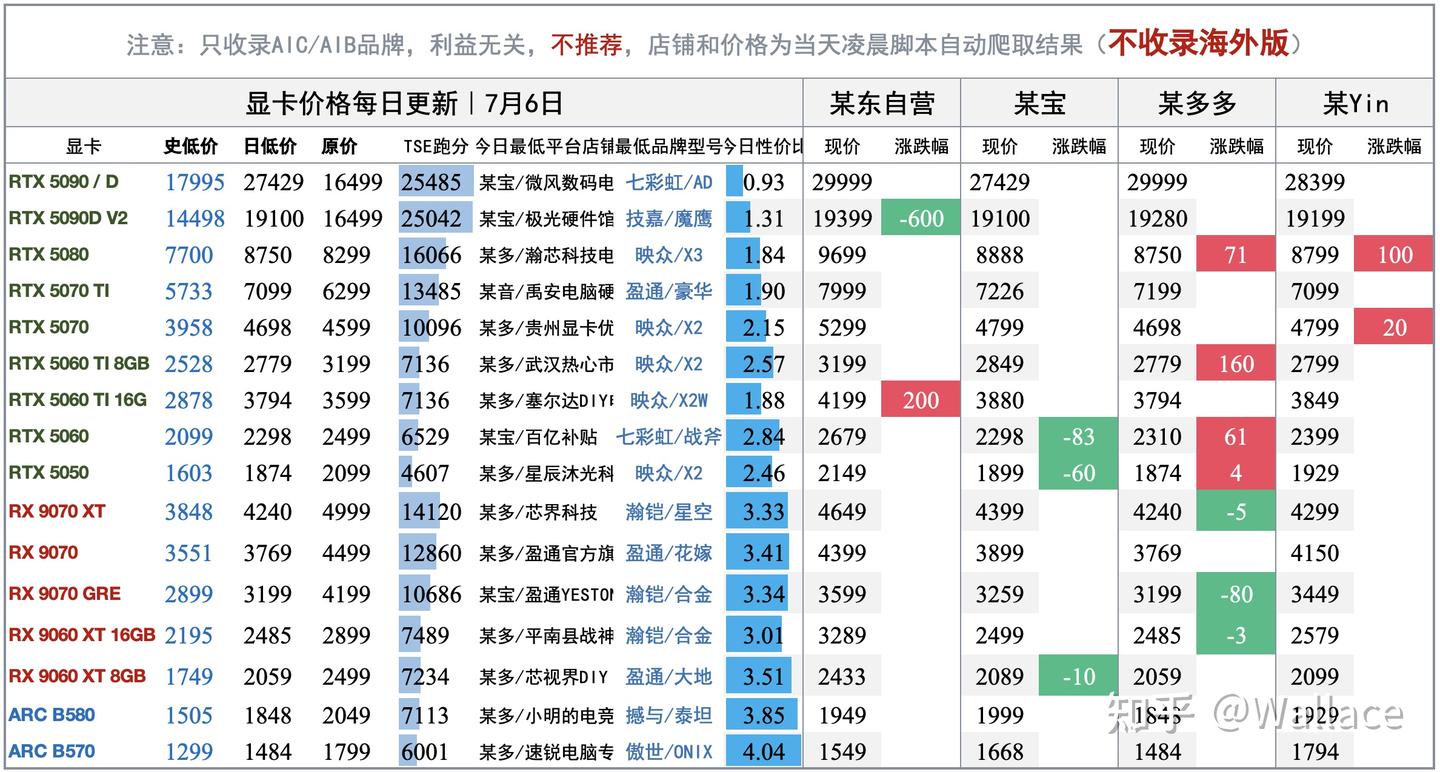Viewport: 1440px width, 772px height.
Task: Select the RX 9060 XT 16GB row label
Action: pos(82,634)
